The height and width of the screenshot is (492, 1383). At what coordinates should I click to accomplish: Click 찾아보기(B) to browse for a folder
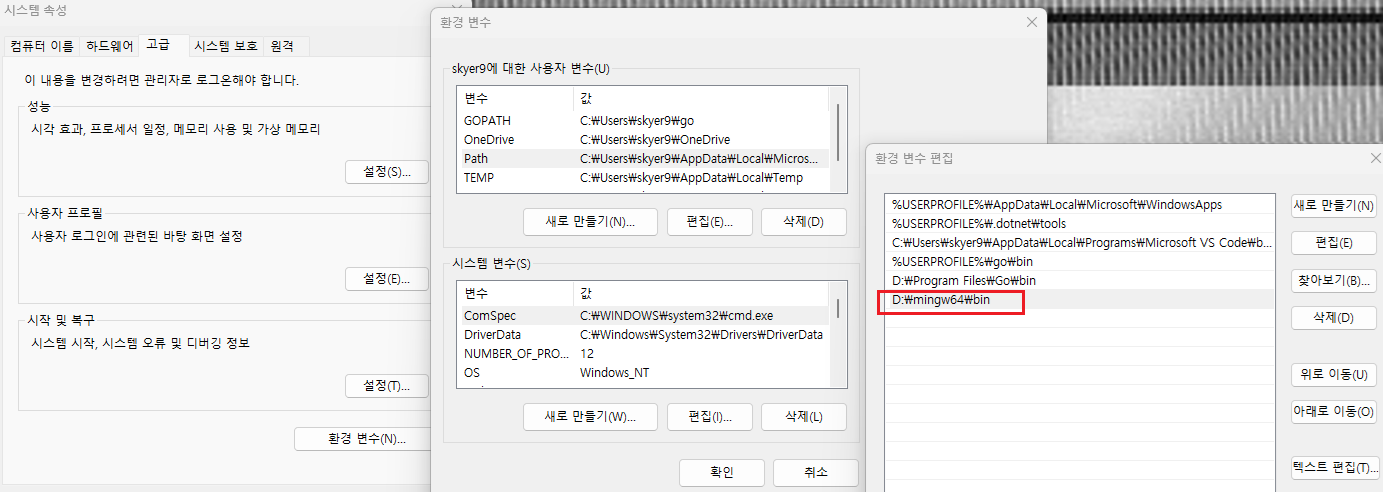pos(1333,281)
